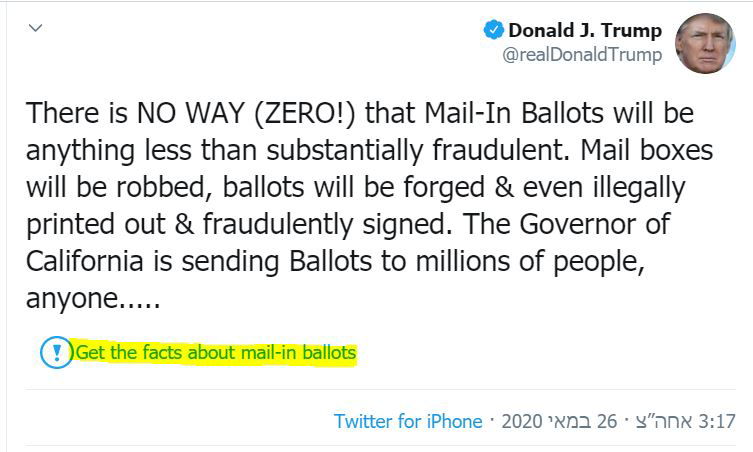Open the tweet options chevron menu
The width and height of the screenshot is (753, 452).
(x=36, y=27)
